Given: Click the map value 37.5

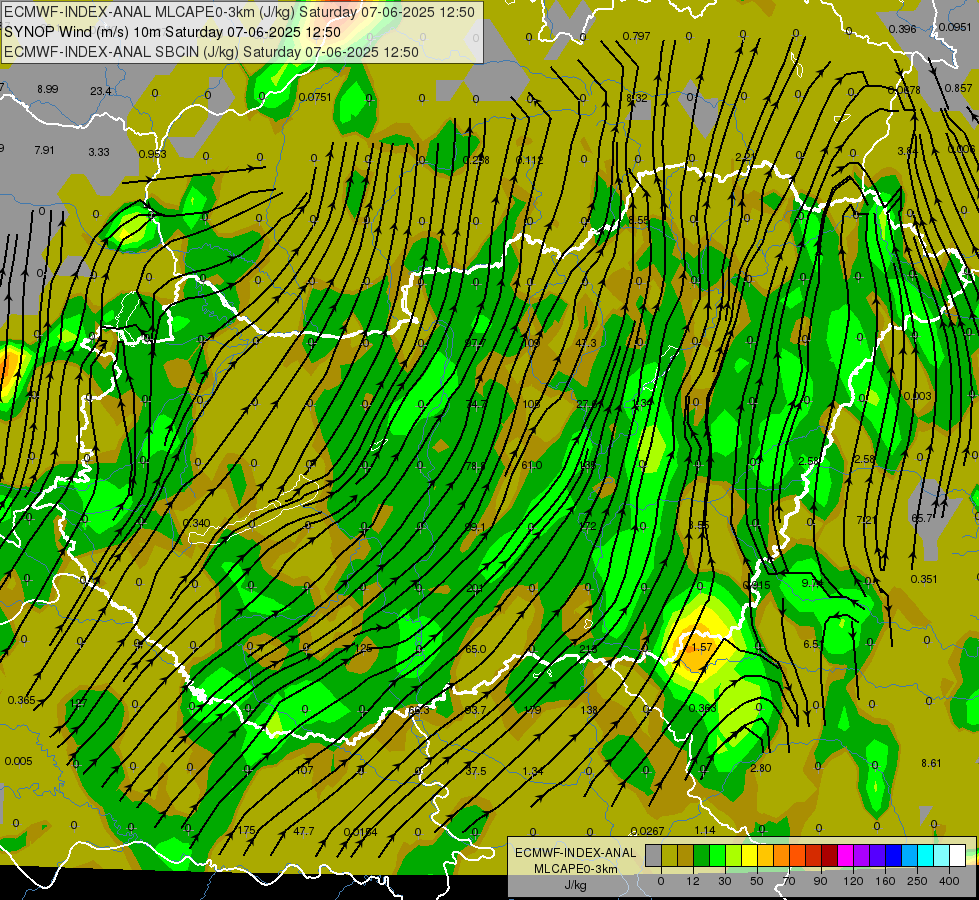Looking at the screenshot, I should [x=475, y=771].
